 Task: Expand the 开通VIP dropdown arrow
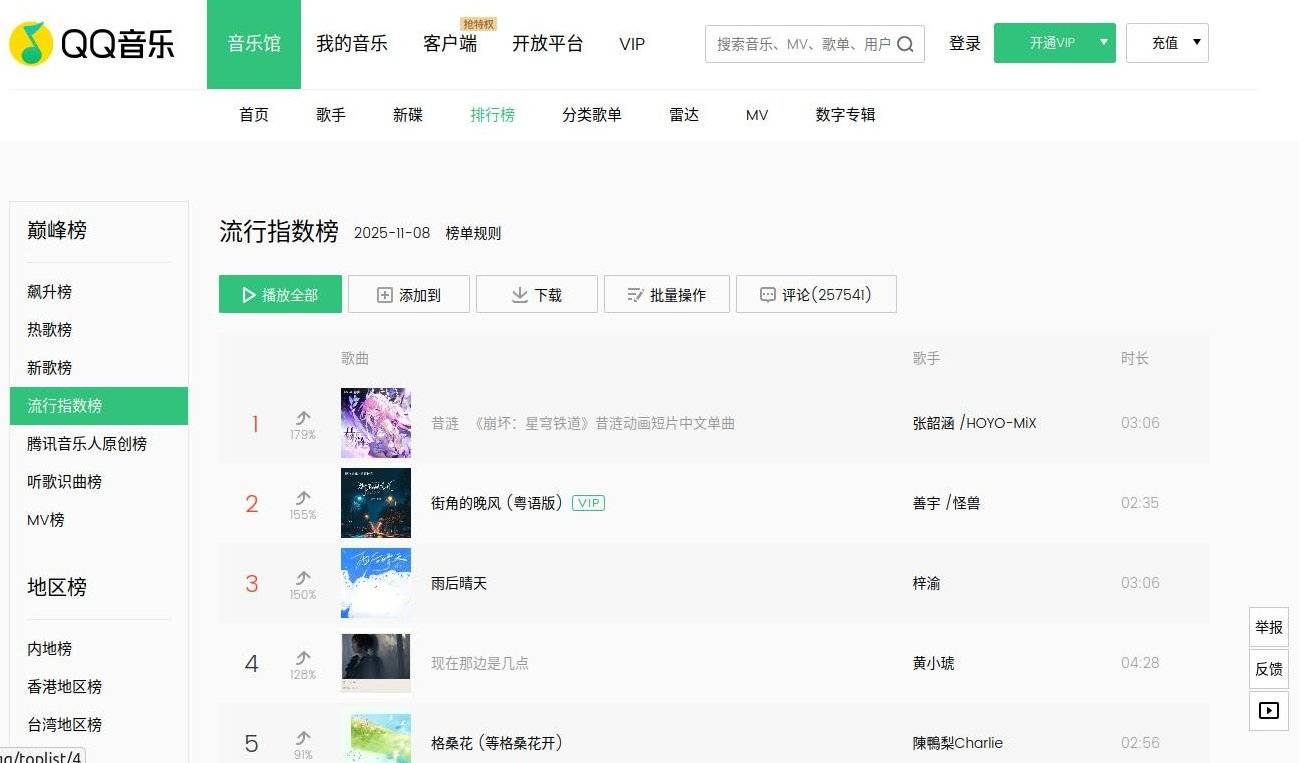(1103, 43)
